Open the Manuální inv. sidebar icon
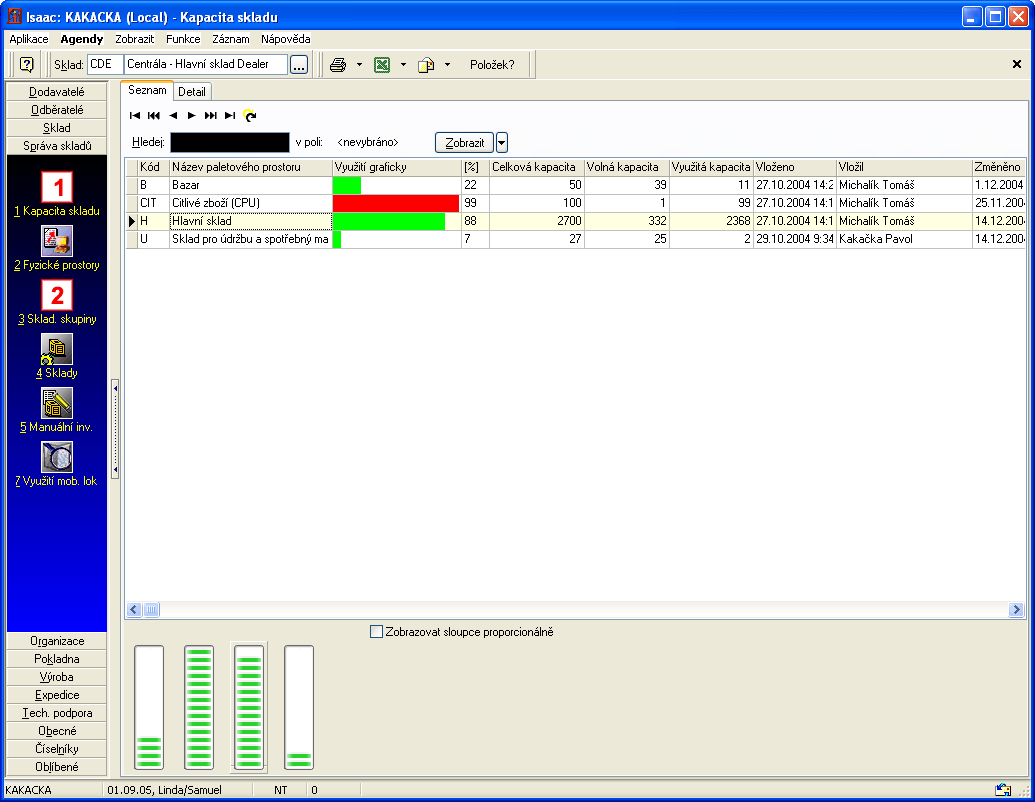This screenshot has width=1035, height=802. pos(57,403)
